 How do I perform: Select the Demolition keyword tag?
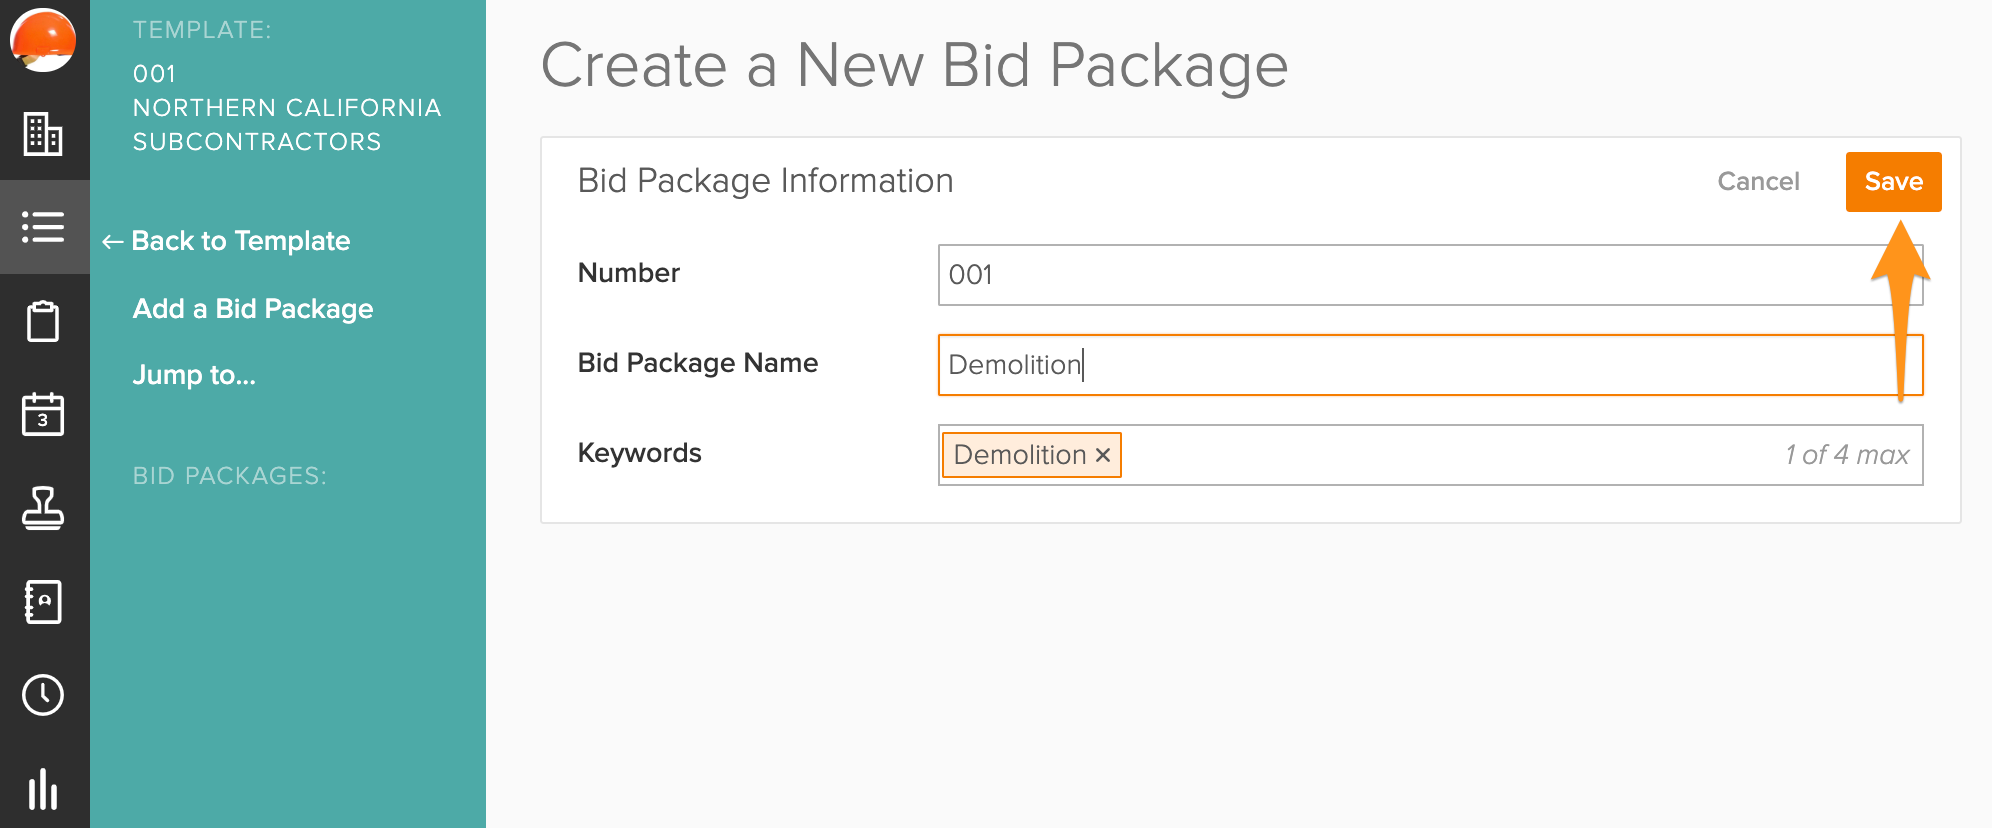tap(1019, 455)
